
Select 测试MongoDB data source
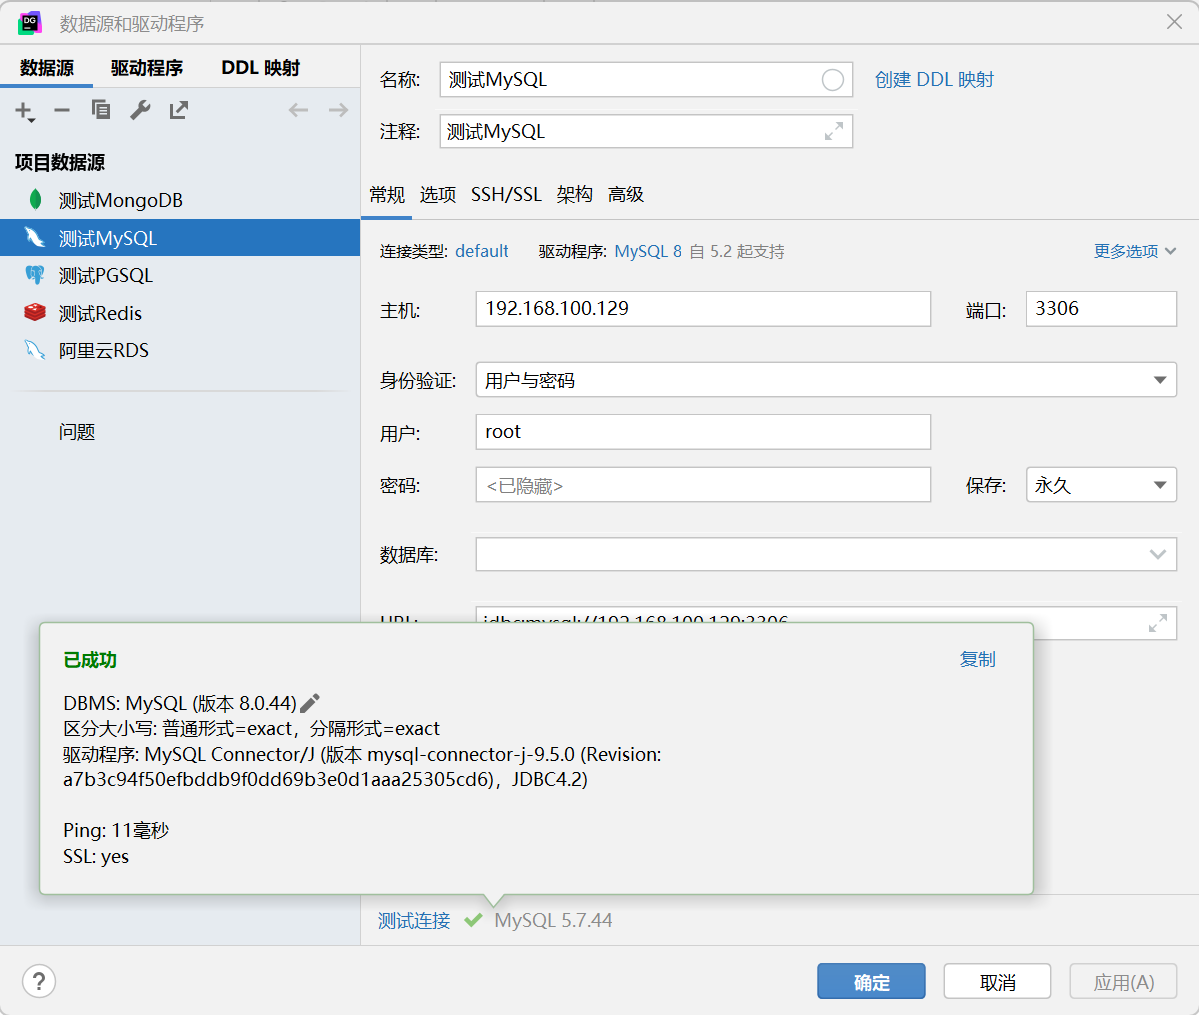point(180,200)
